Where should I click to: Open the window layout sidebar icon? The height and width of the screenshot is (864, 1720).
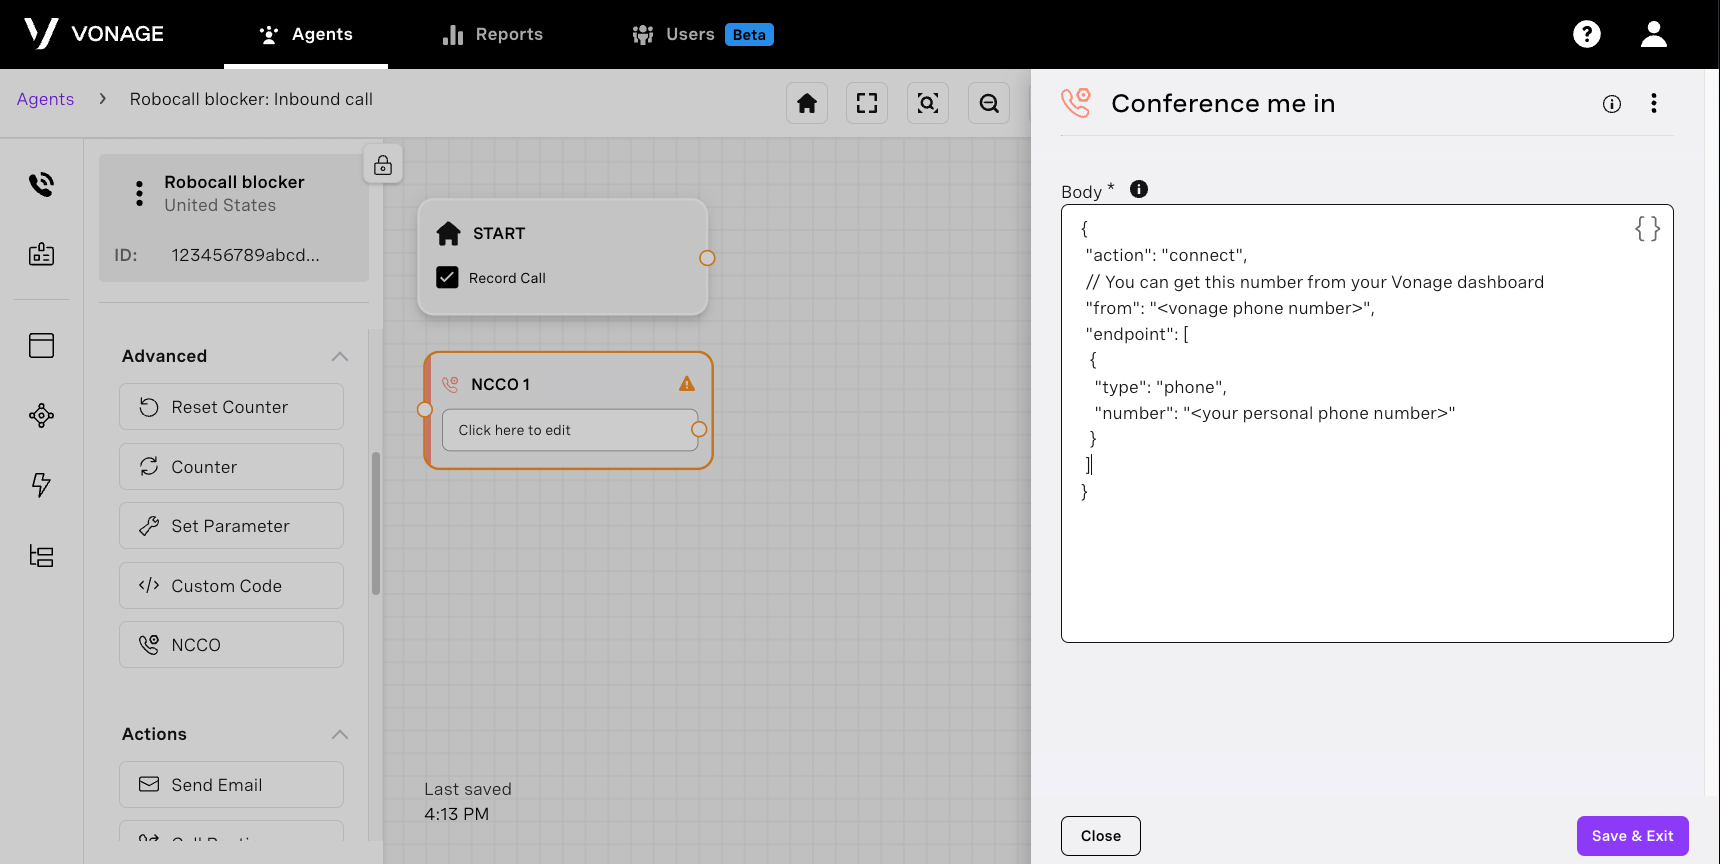41,345
